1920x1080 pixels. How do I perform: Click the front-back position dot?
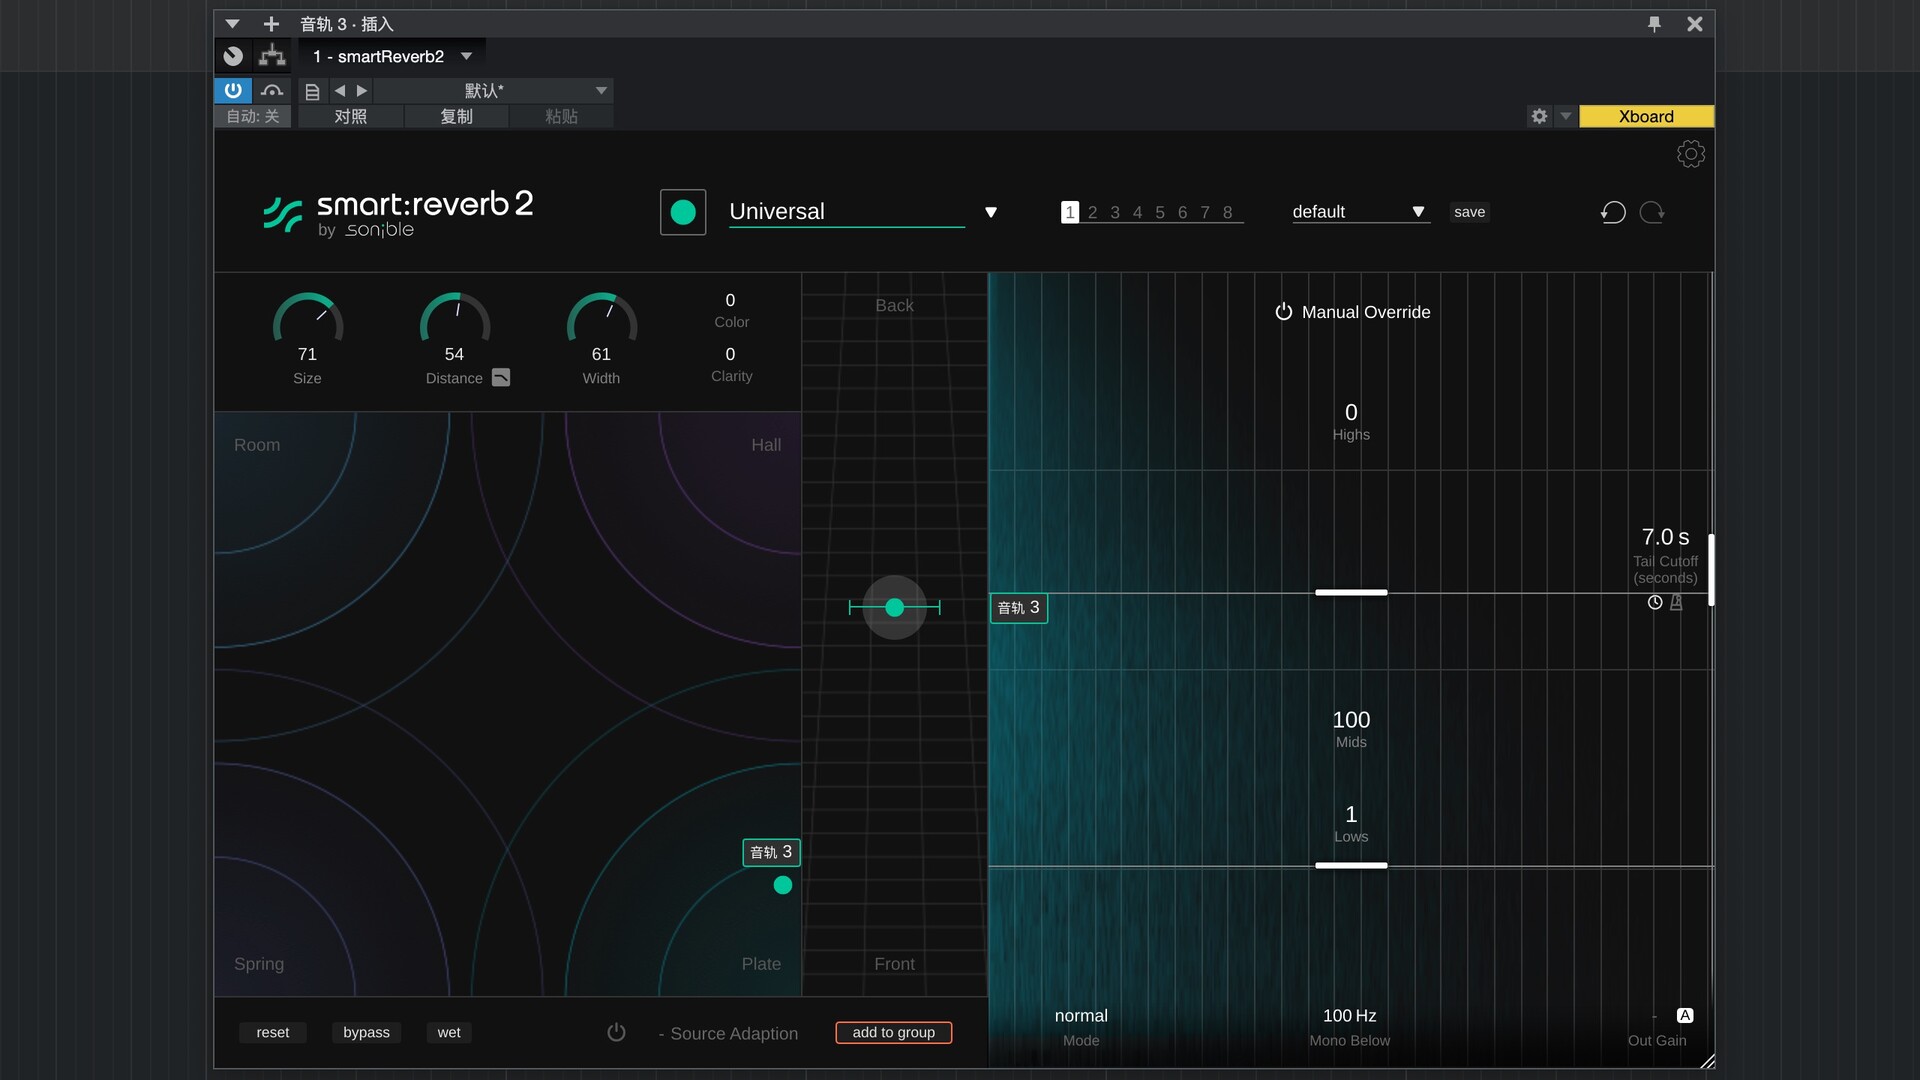[895, 607]
